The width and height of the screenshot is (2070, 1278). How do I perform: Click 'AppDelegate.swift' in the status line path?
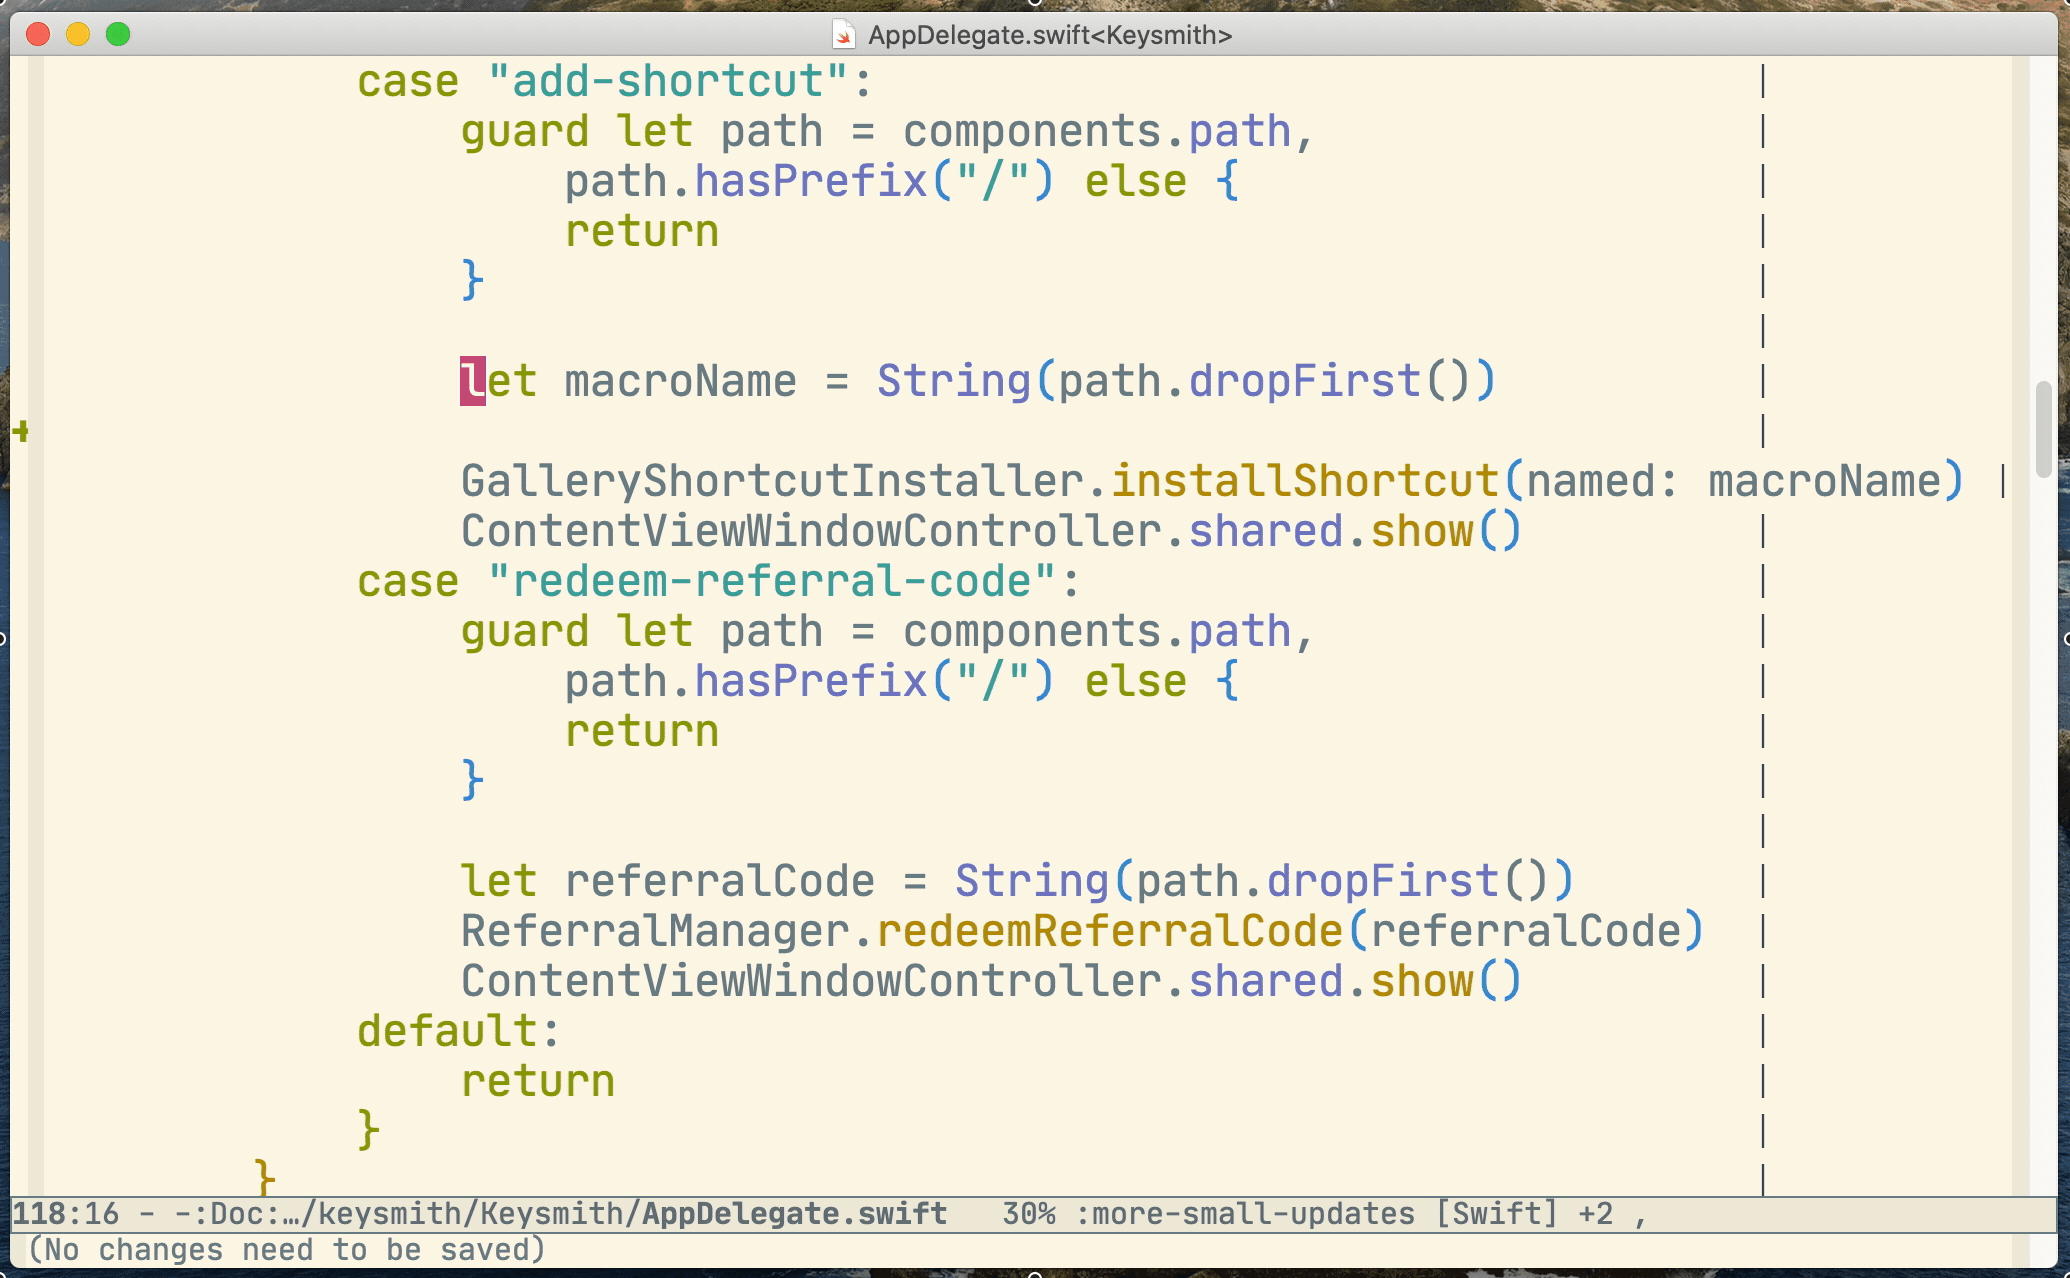pyautogui.click(x=793, y=1213)
